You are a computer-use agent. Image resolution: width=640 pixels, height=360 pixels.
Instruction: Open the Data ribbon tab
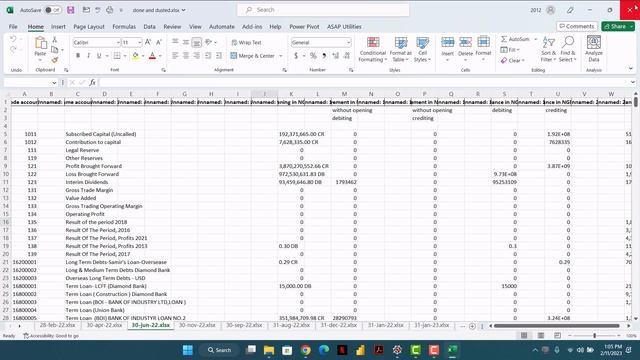[x=149, y=27]
